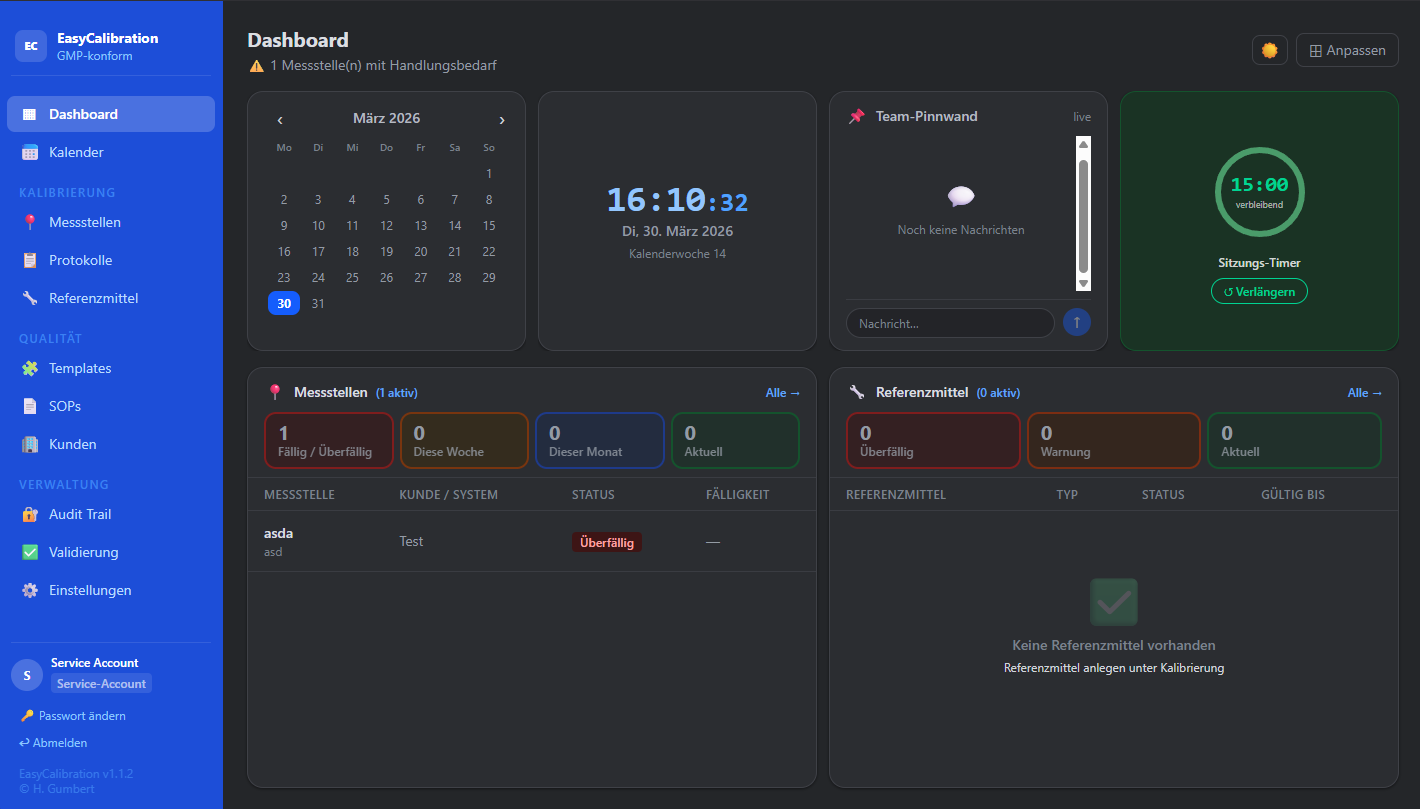This screenshot has width=1420, height=809.
Task: Click the Pinnwand scrollbar thumb
Action: point(1083,214)
